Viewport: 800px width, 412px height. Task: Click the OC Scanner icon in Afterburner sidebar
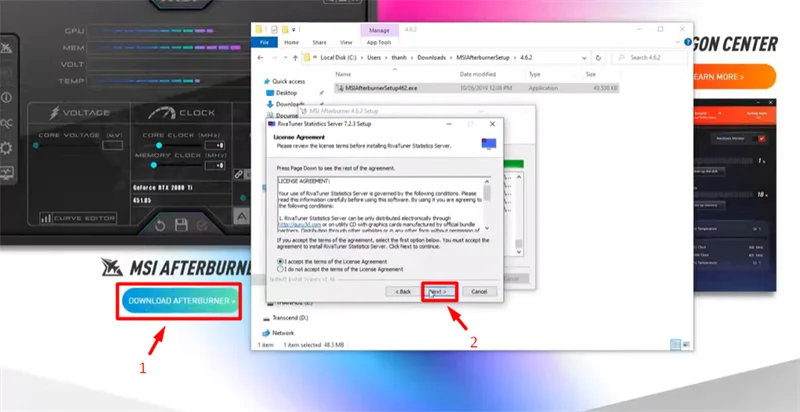click(x=6, y=123)
